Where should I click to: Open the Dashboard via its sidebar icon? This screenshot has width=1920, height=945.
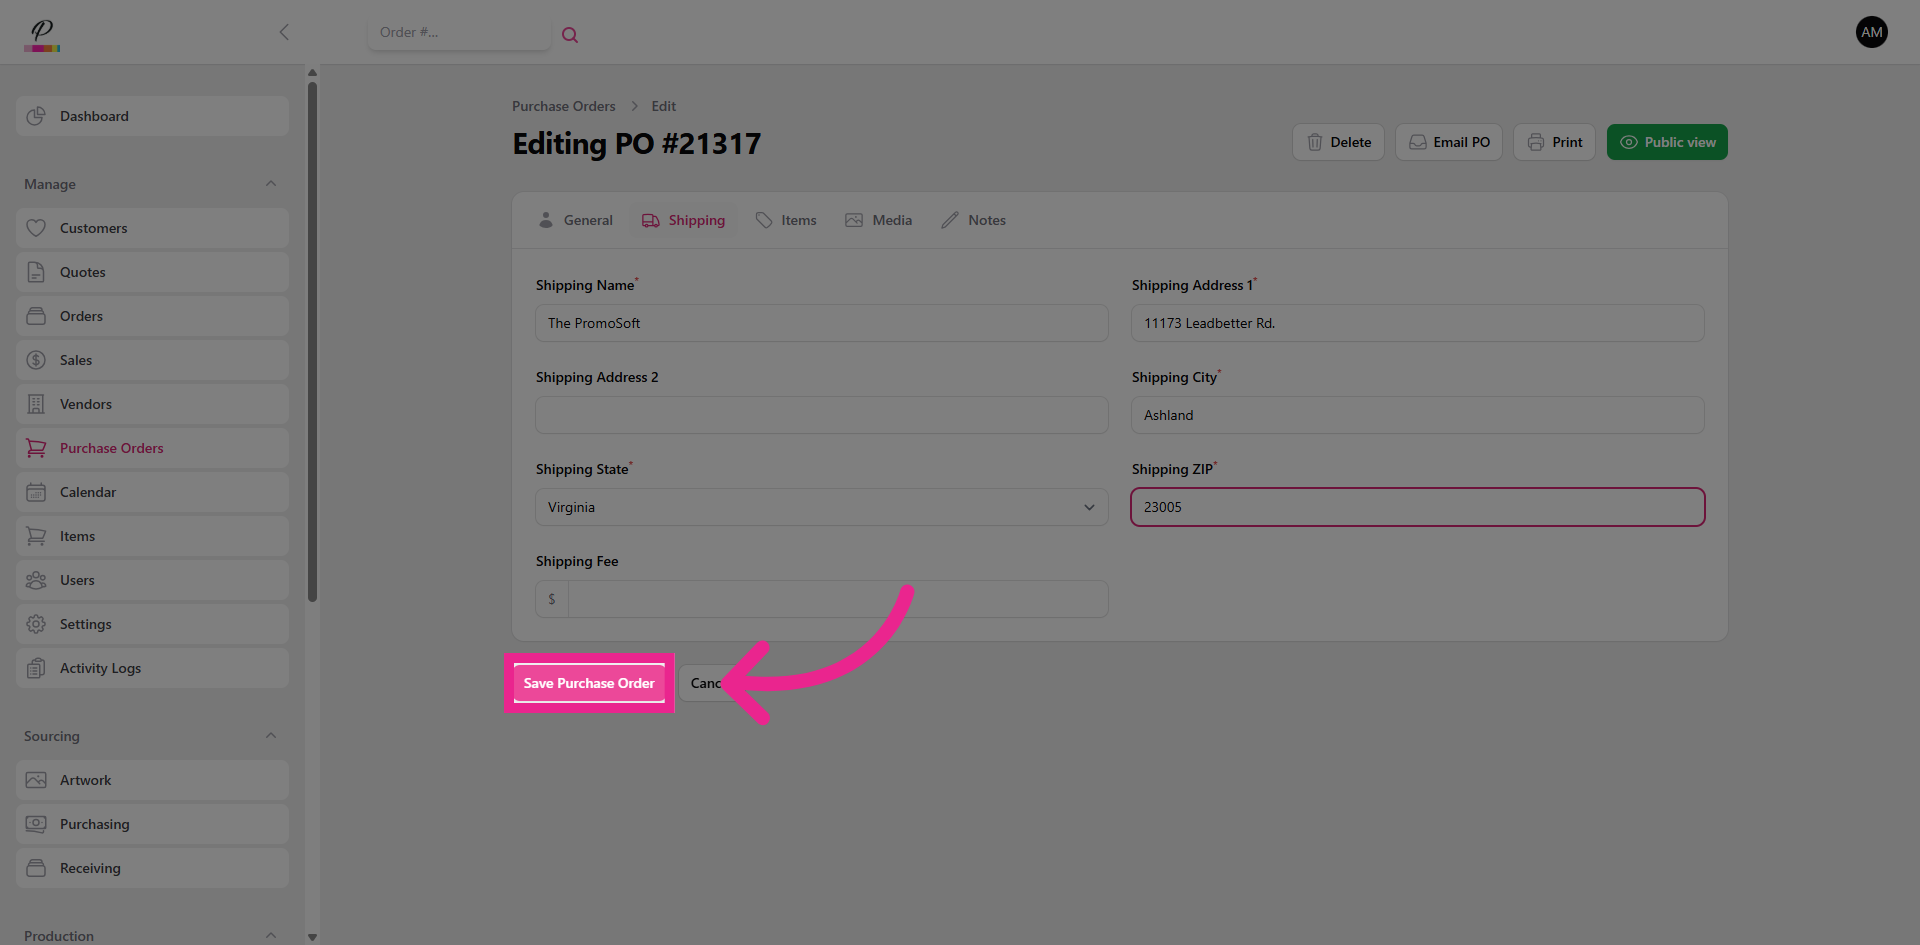[36, 116]
